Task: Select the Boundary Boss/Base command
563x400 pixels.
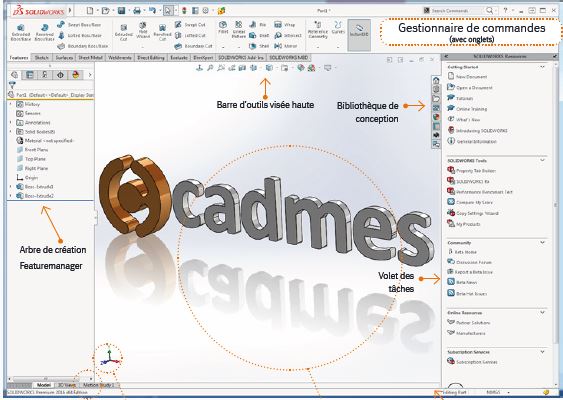Action: [x=83, y=46]
